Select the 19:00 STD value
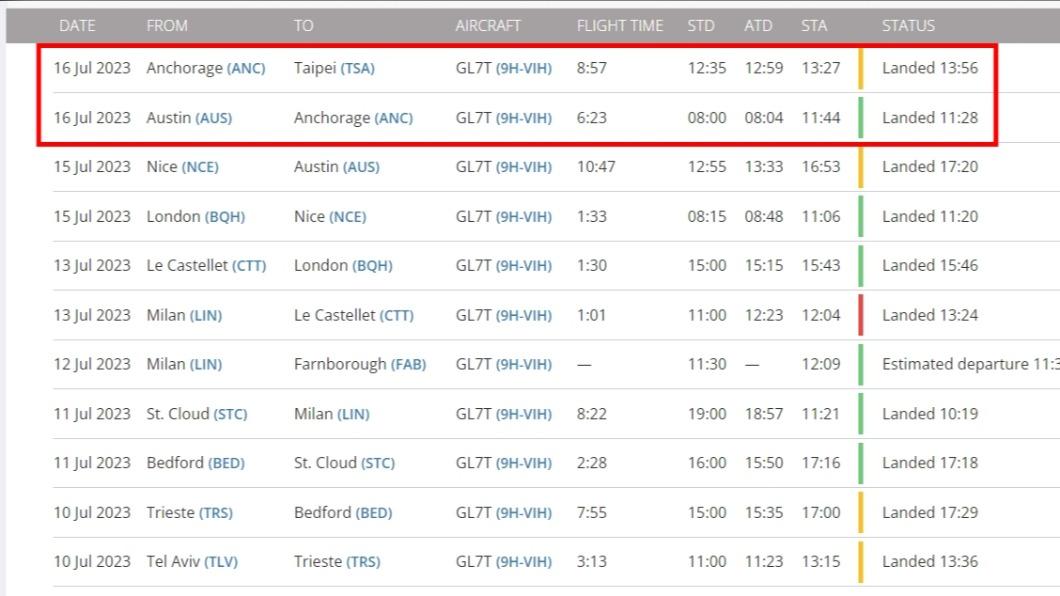Viewport: 1060px width, 596px height. point(707,414)
